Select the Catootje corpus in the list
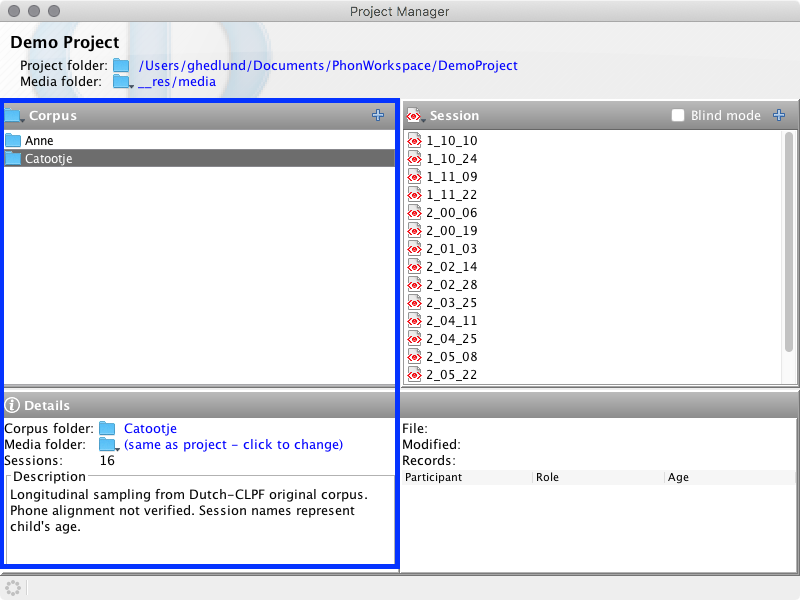The height and width of the screenshot is (600, 800). click(x=48, y=158)
